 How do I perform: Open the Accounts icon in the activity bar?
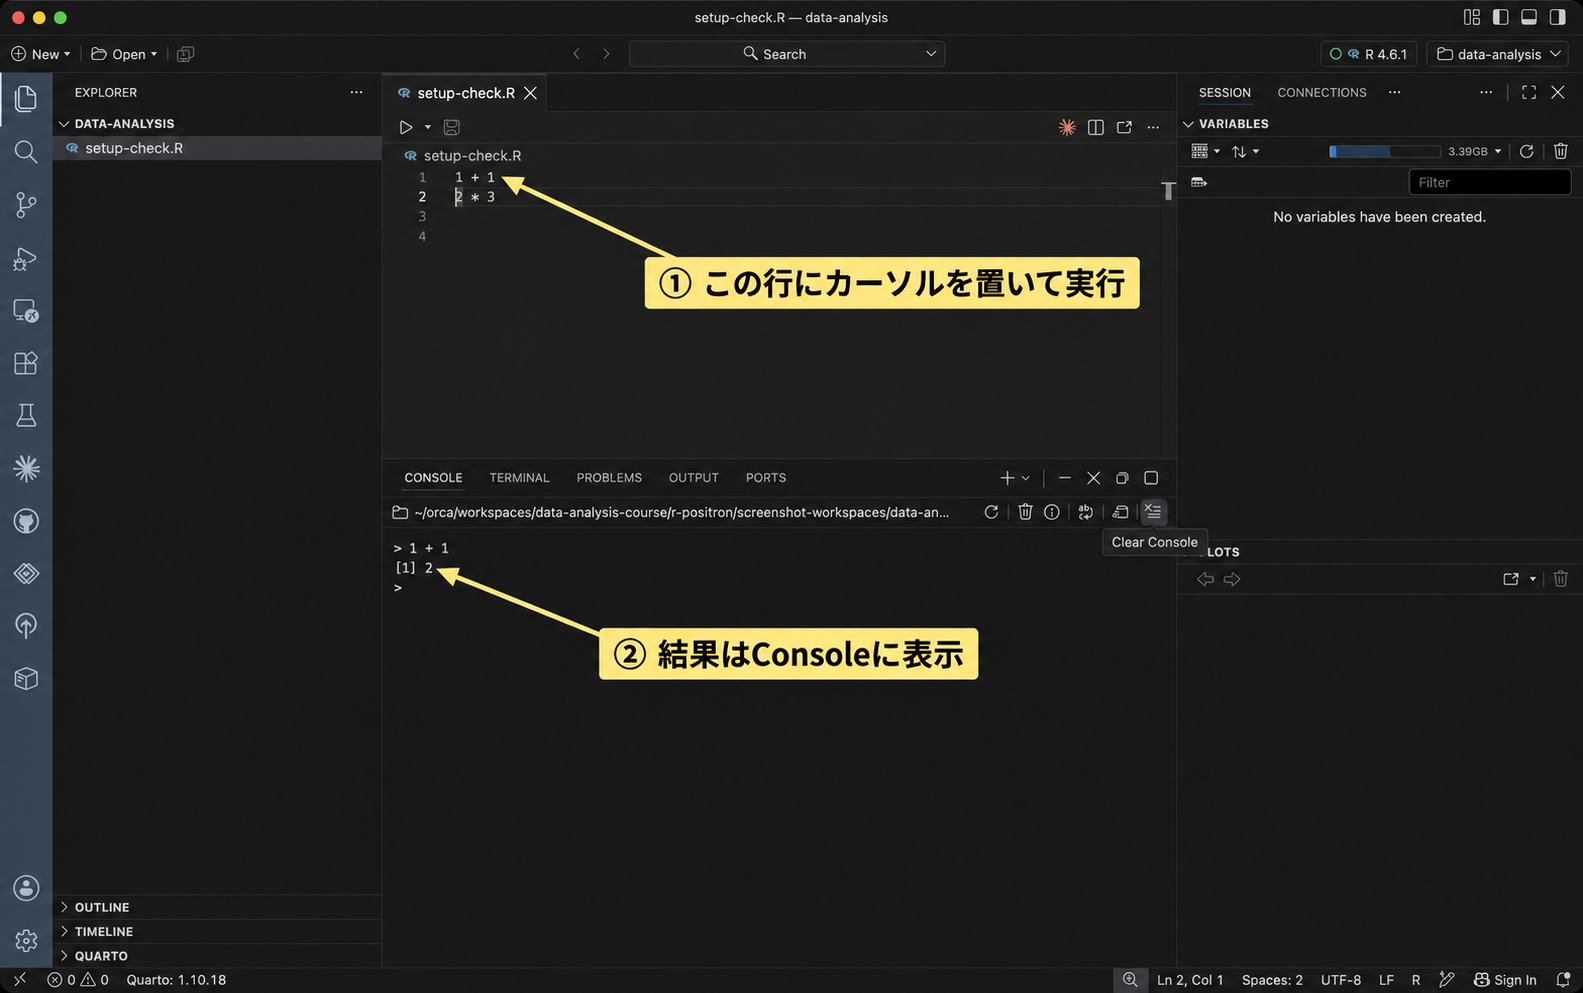point(26,888)
